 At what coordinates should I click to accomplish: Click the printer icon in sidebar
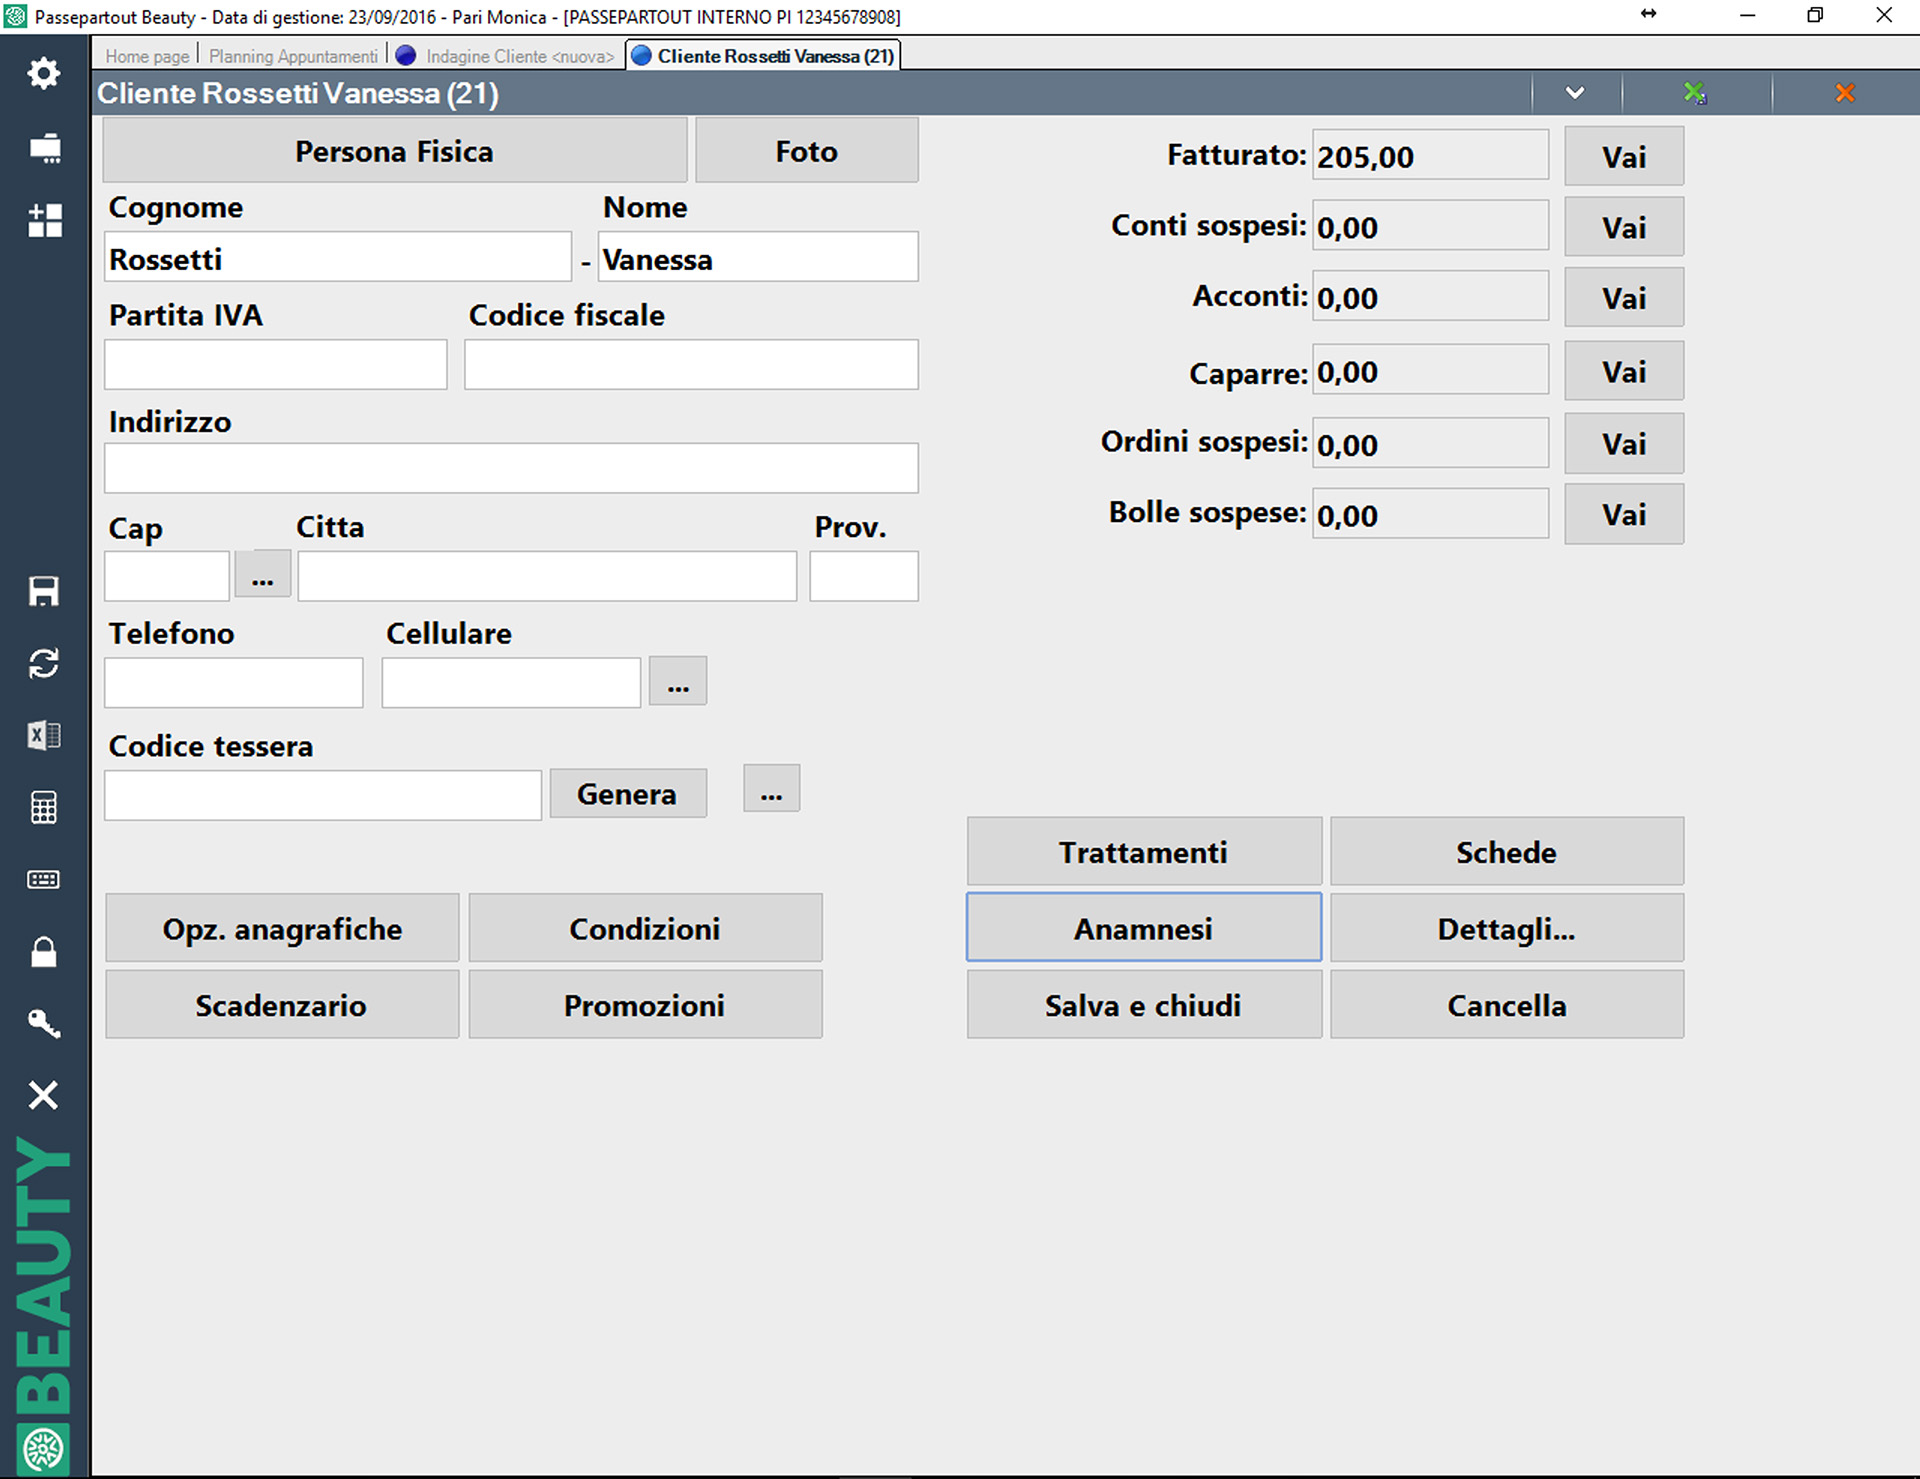[x=44, y=148]
